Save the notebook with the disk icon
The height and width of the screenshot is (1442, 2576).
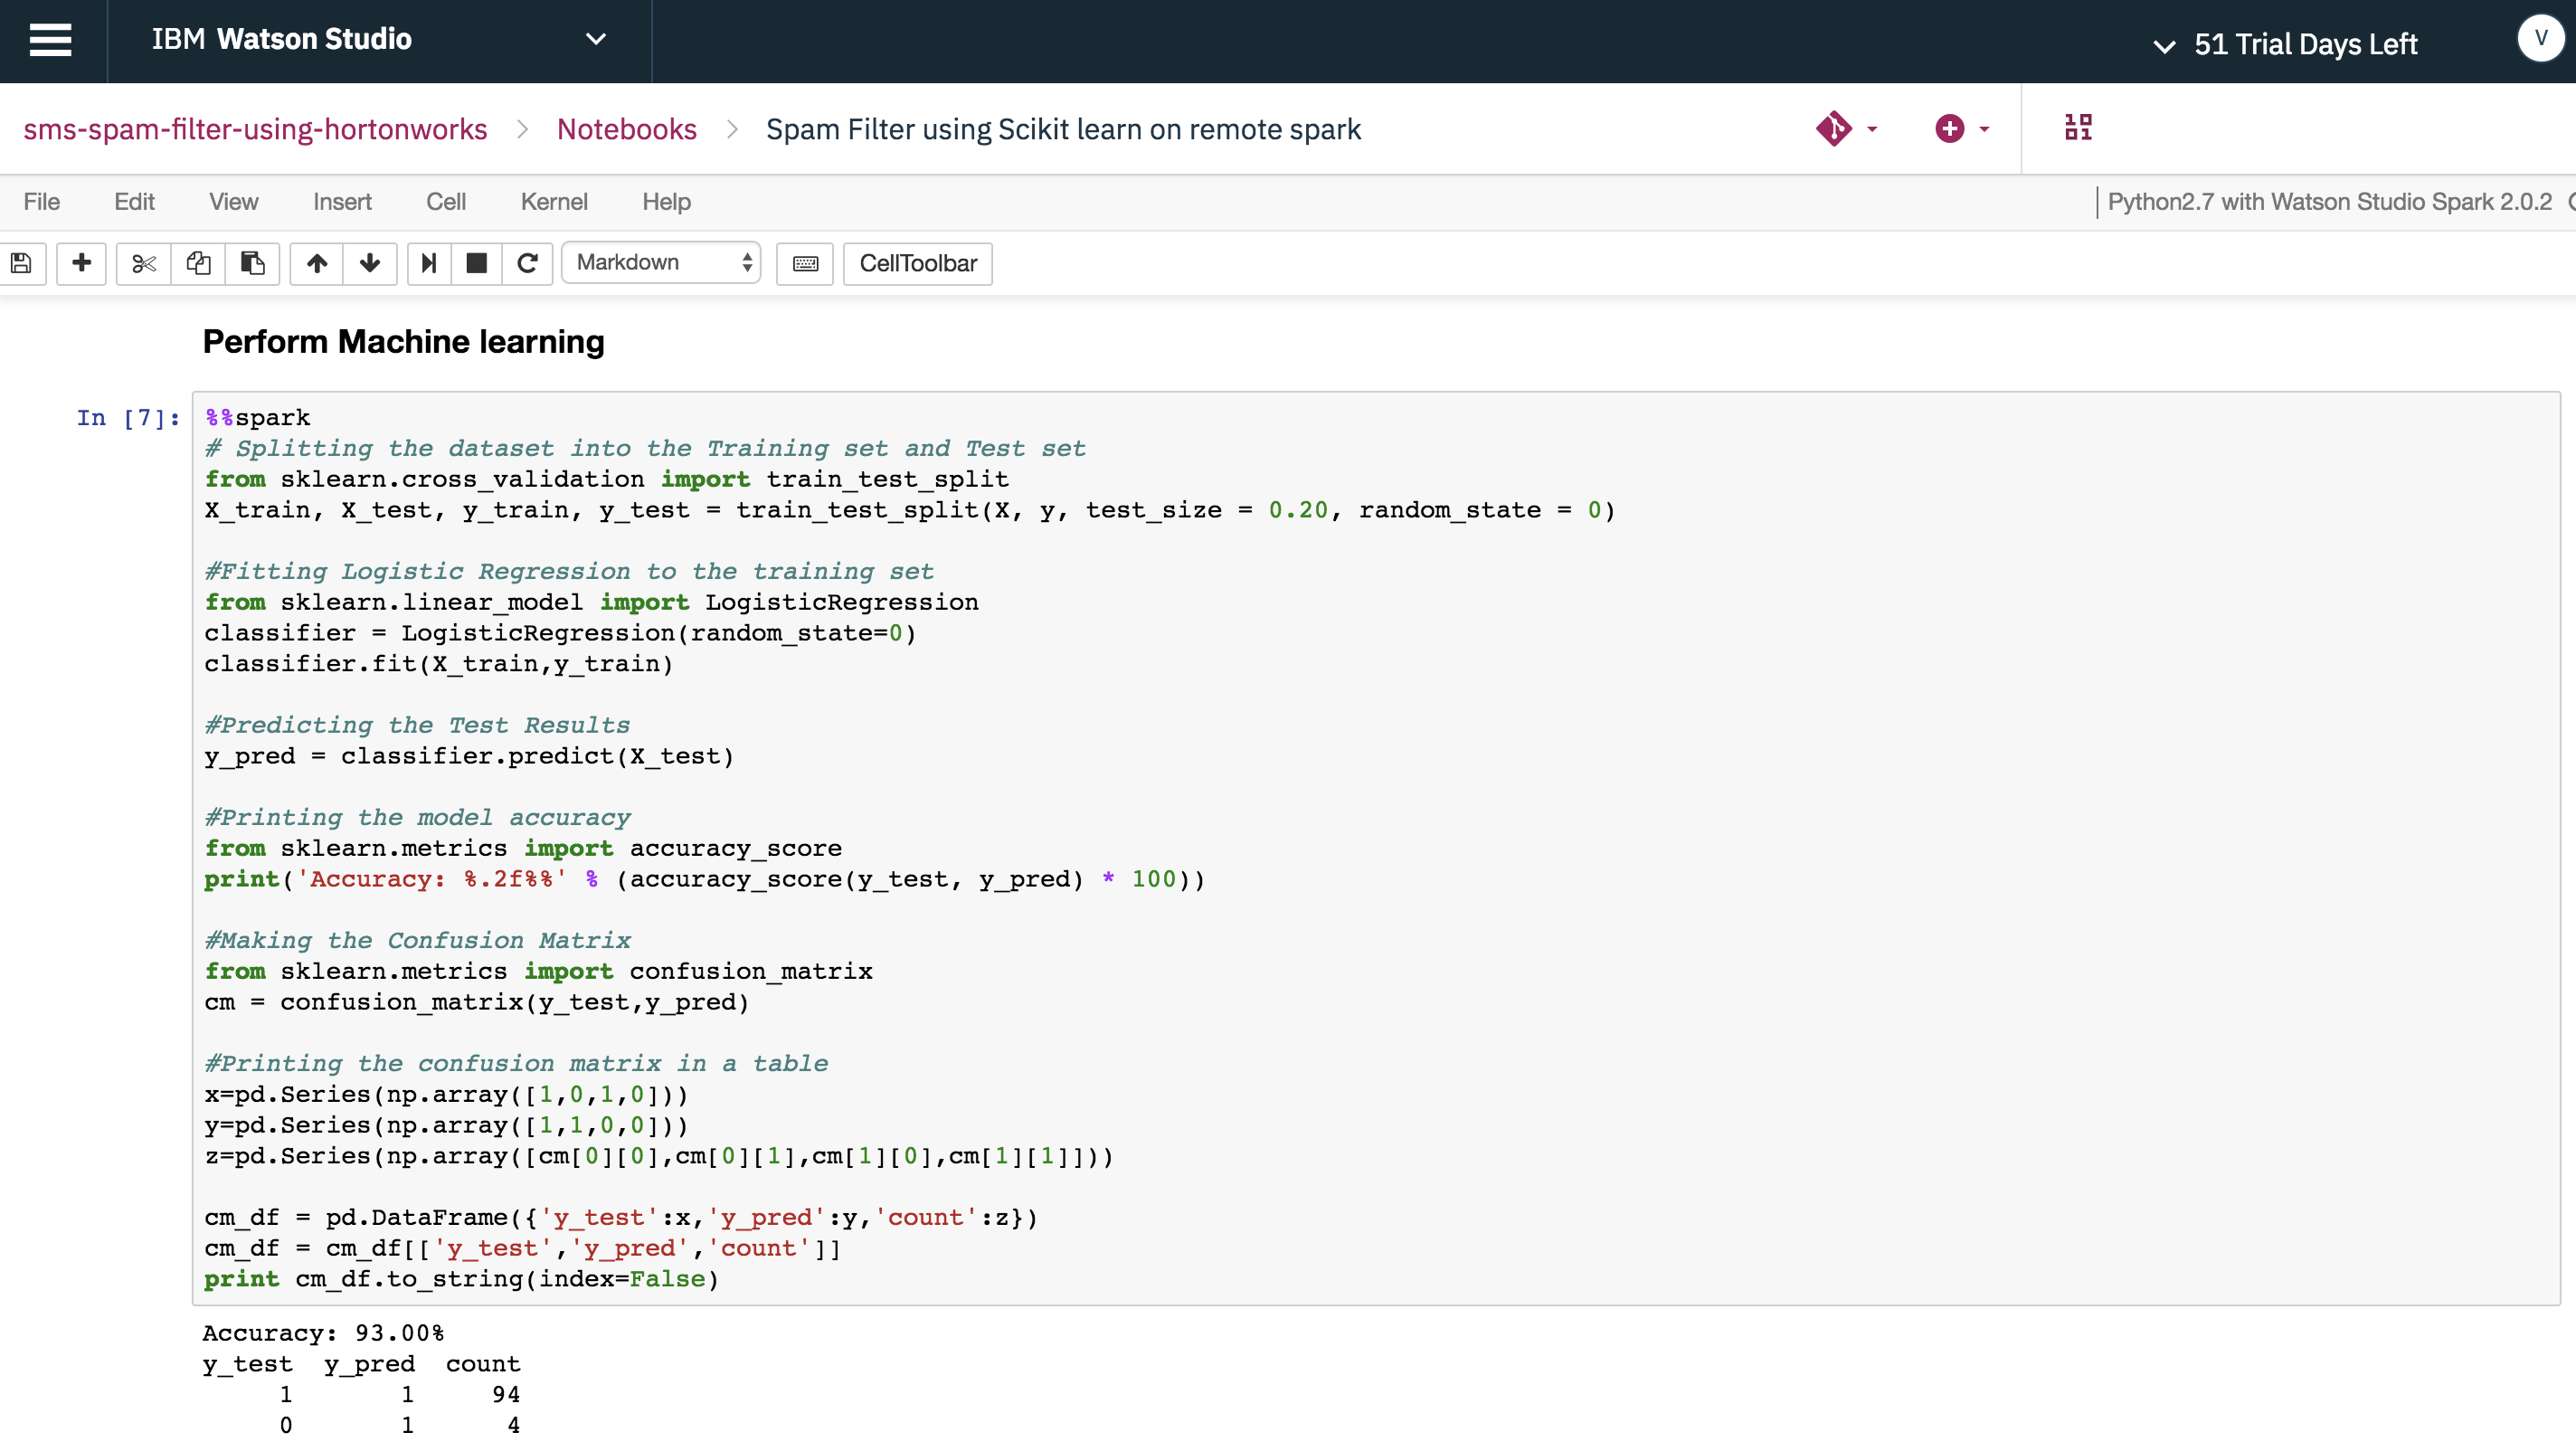click(x=21, y=263)
